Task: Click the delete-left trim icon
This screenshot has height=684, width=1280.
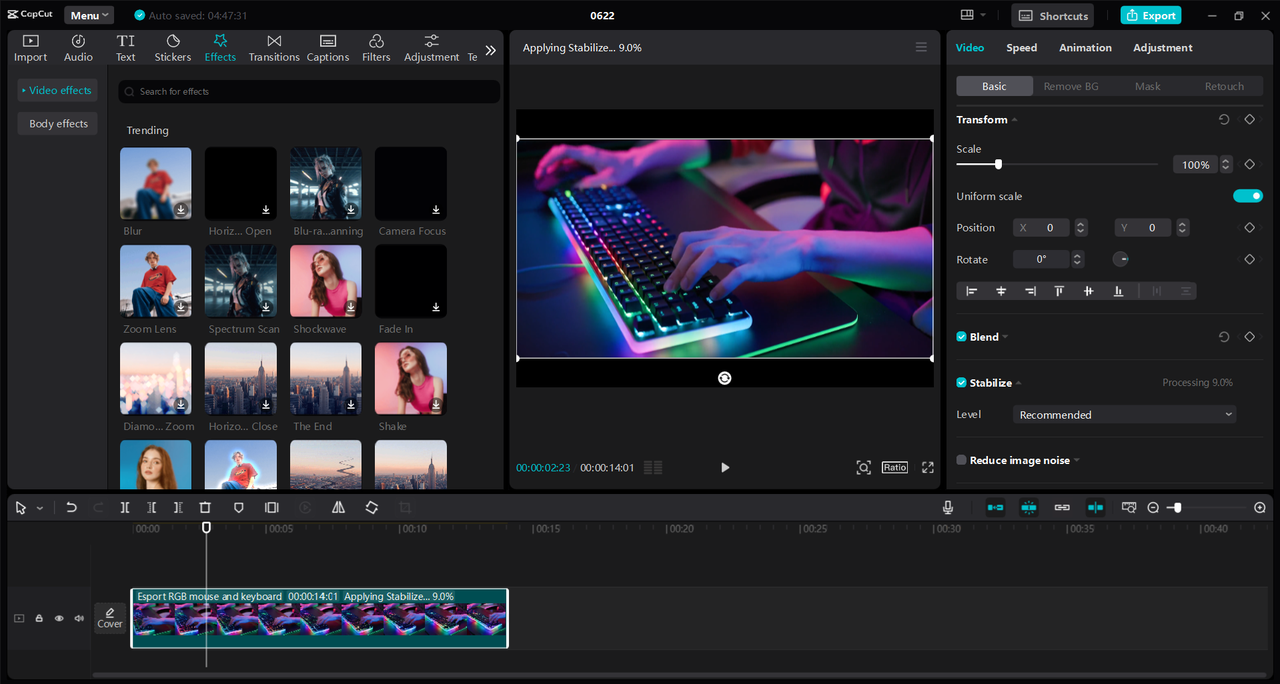Action: (152, 508)
